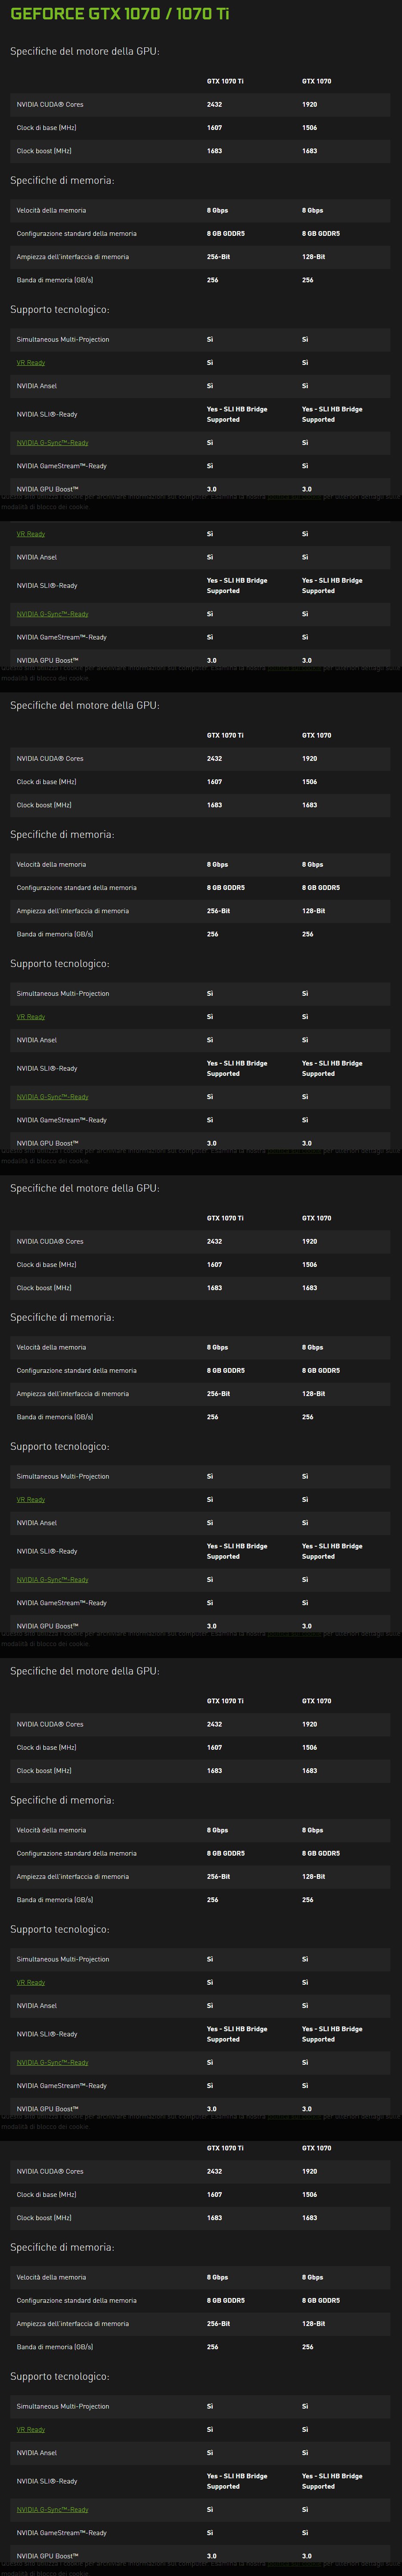The width and height of the screenshot is (402, 2576).
Task: Click the topmost 'Specifiche del motore della GPU' heading
Action: point(85,51)
